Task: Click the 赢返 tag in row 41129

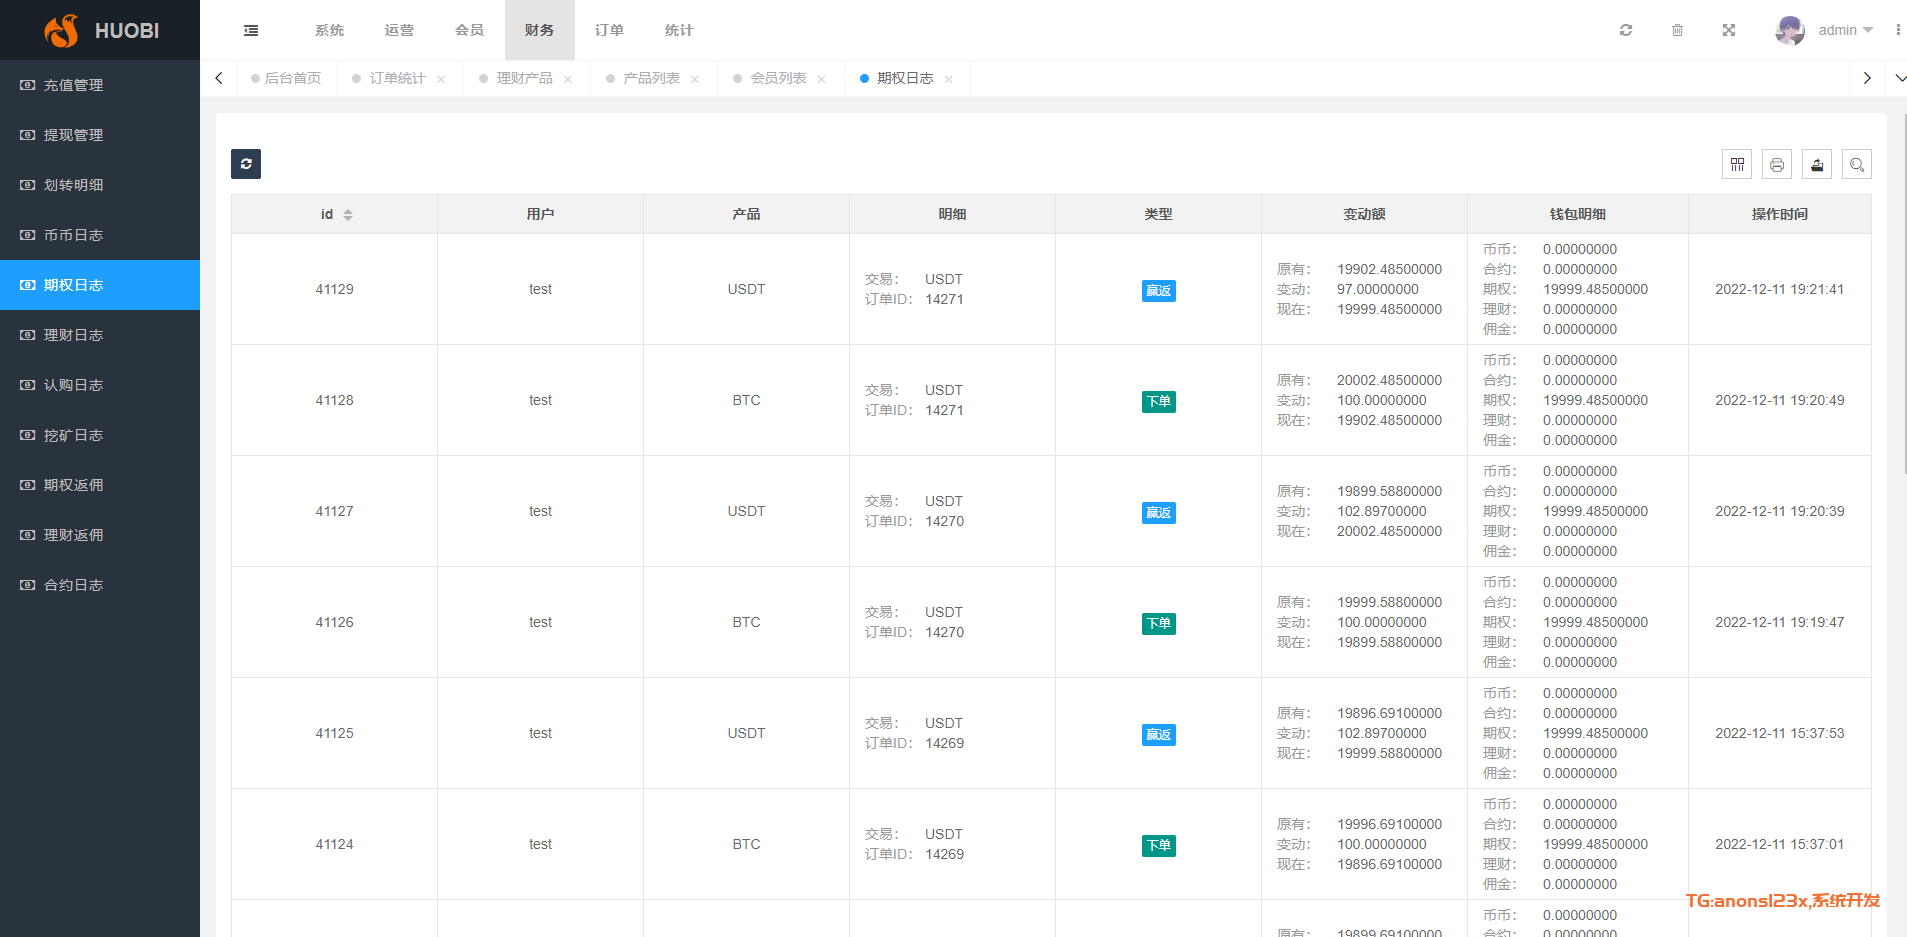Action: (1158, 291)
